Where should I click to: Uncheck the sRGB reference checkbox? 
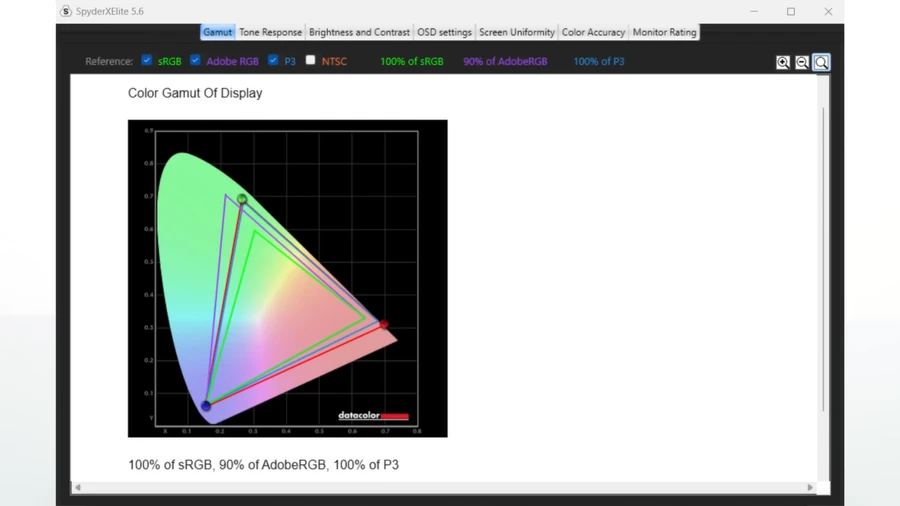[147, 60]
